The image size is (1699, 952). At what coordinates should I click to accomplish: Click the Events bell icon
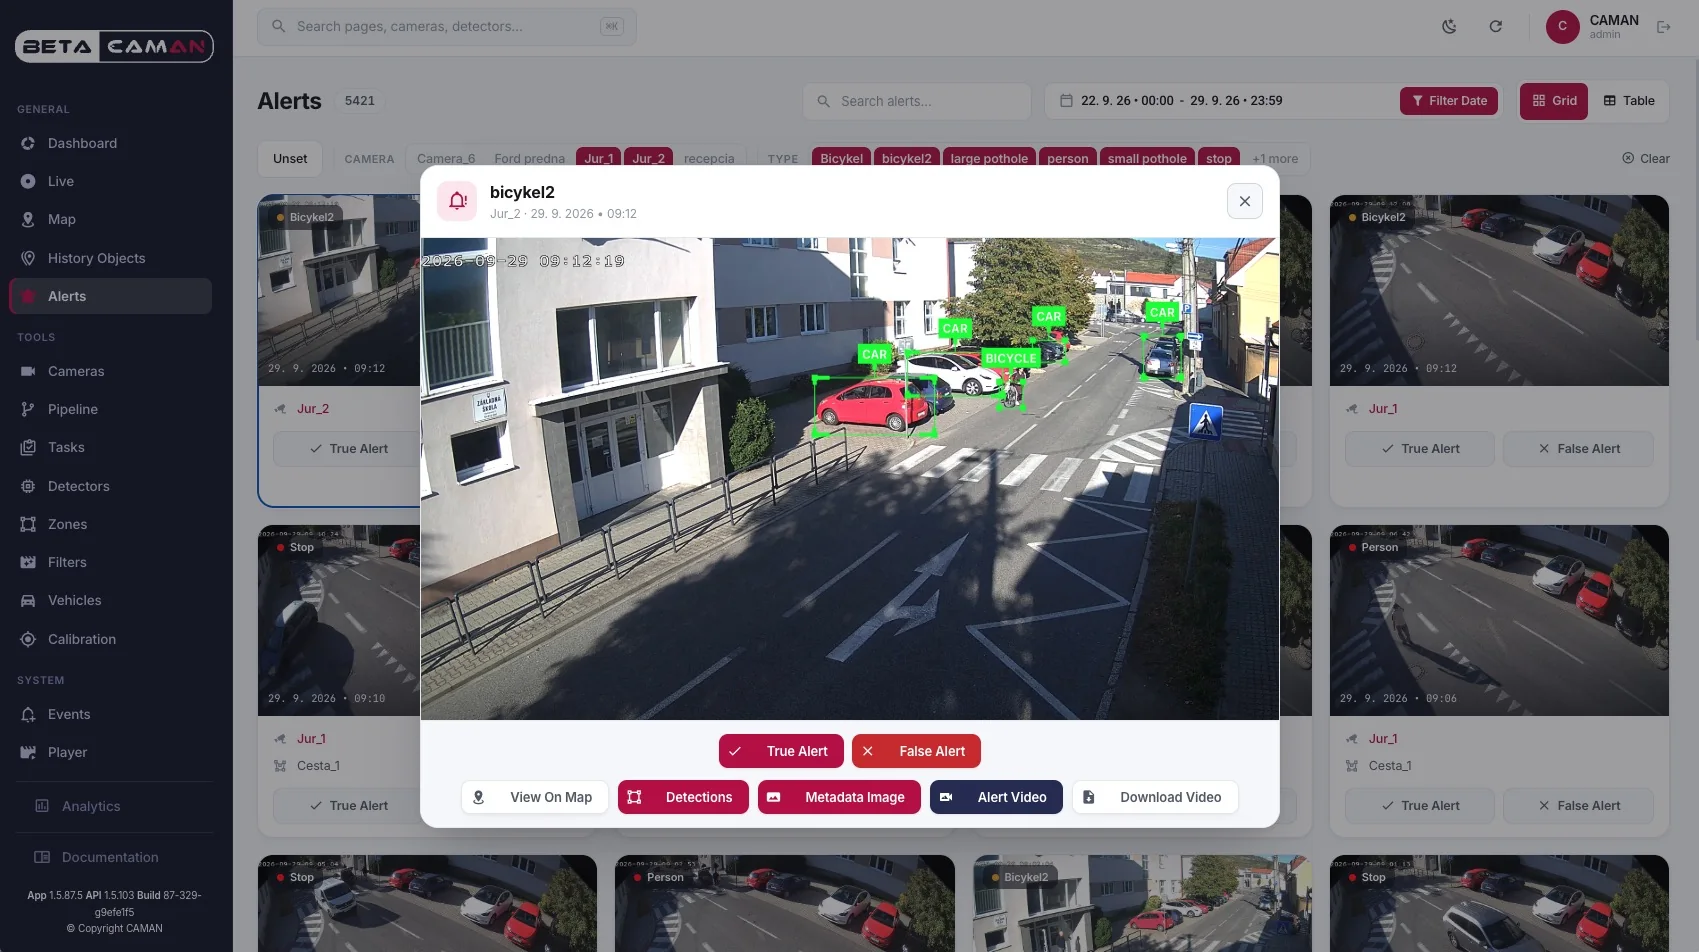click(28, 715)
